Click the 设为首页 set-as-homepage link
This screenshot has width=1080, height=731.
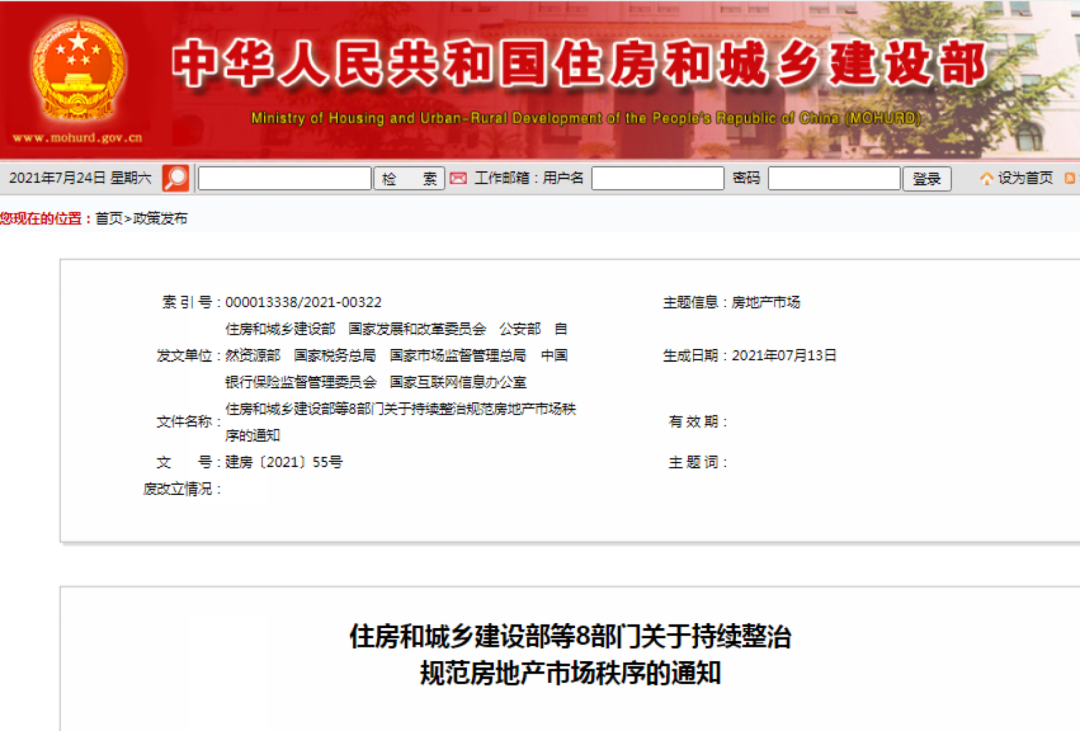1025,179
